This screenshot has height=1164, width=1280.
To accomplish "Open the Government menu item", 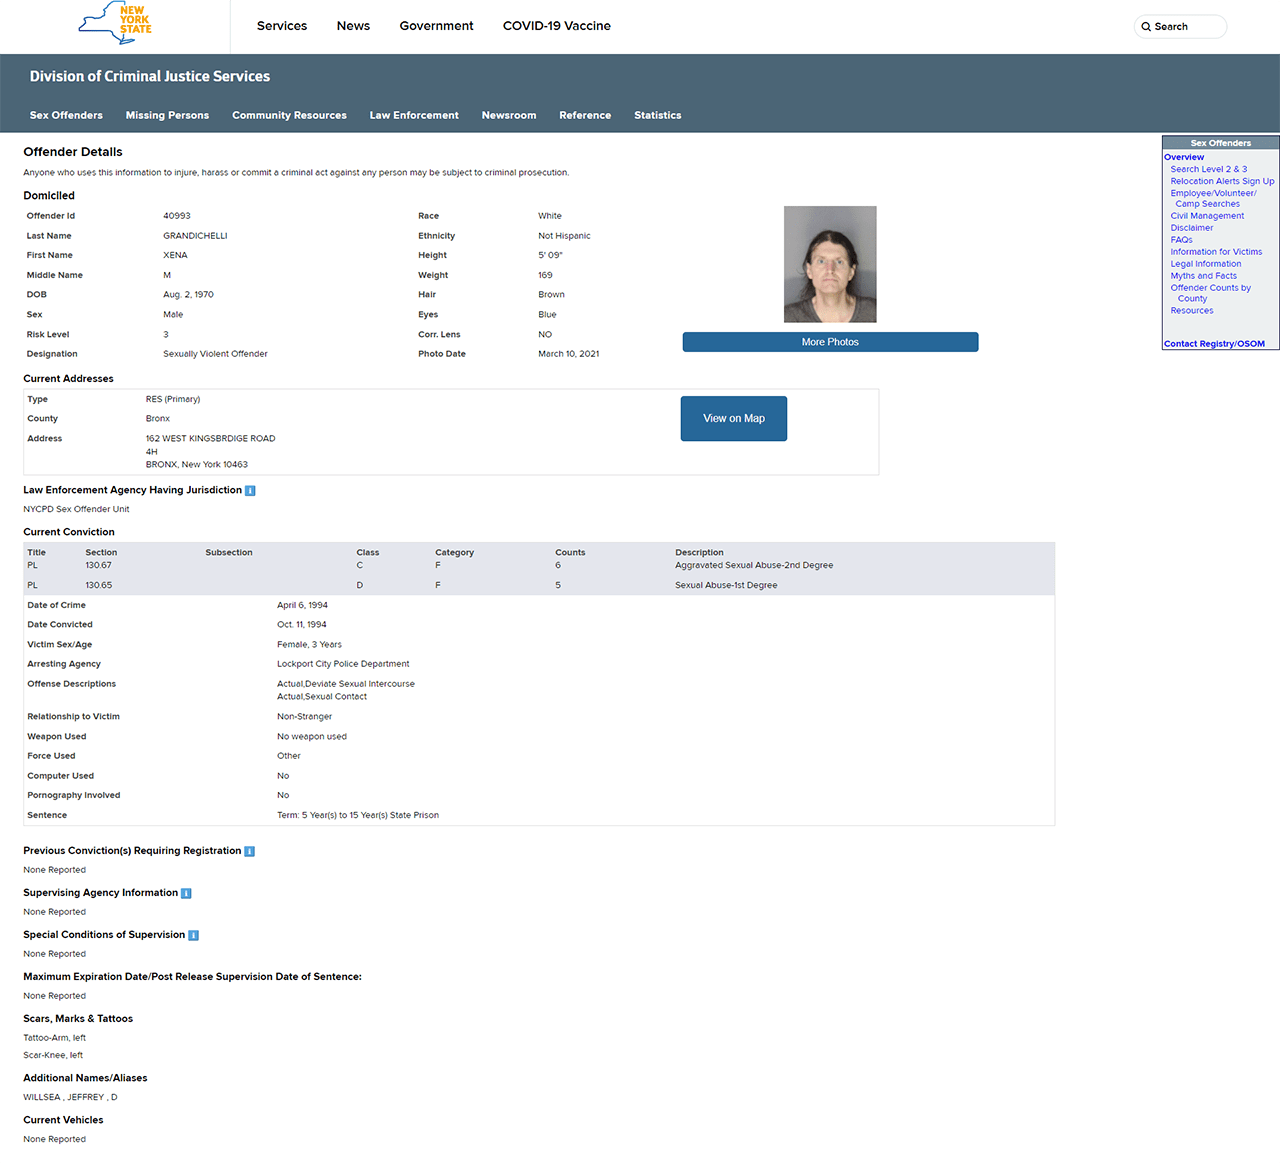I will pos(436,26).
